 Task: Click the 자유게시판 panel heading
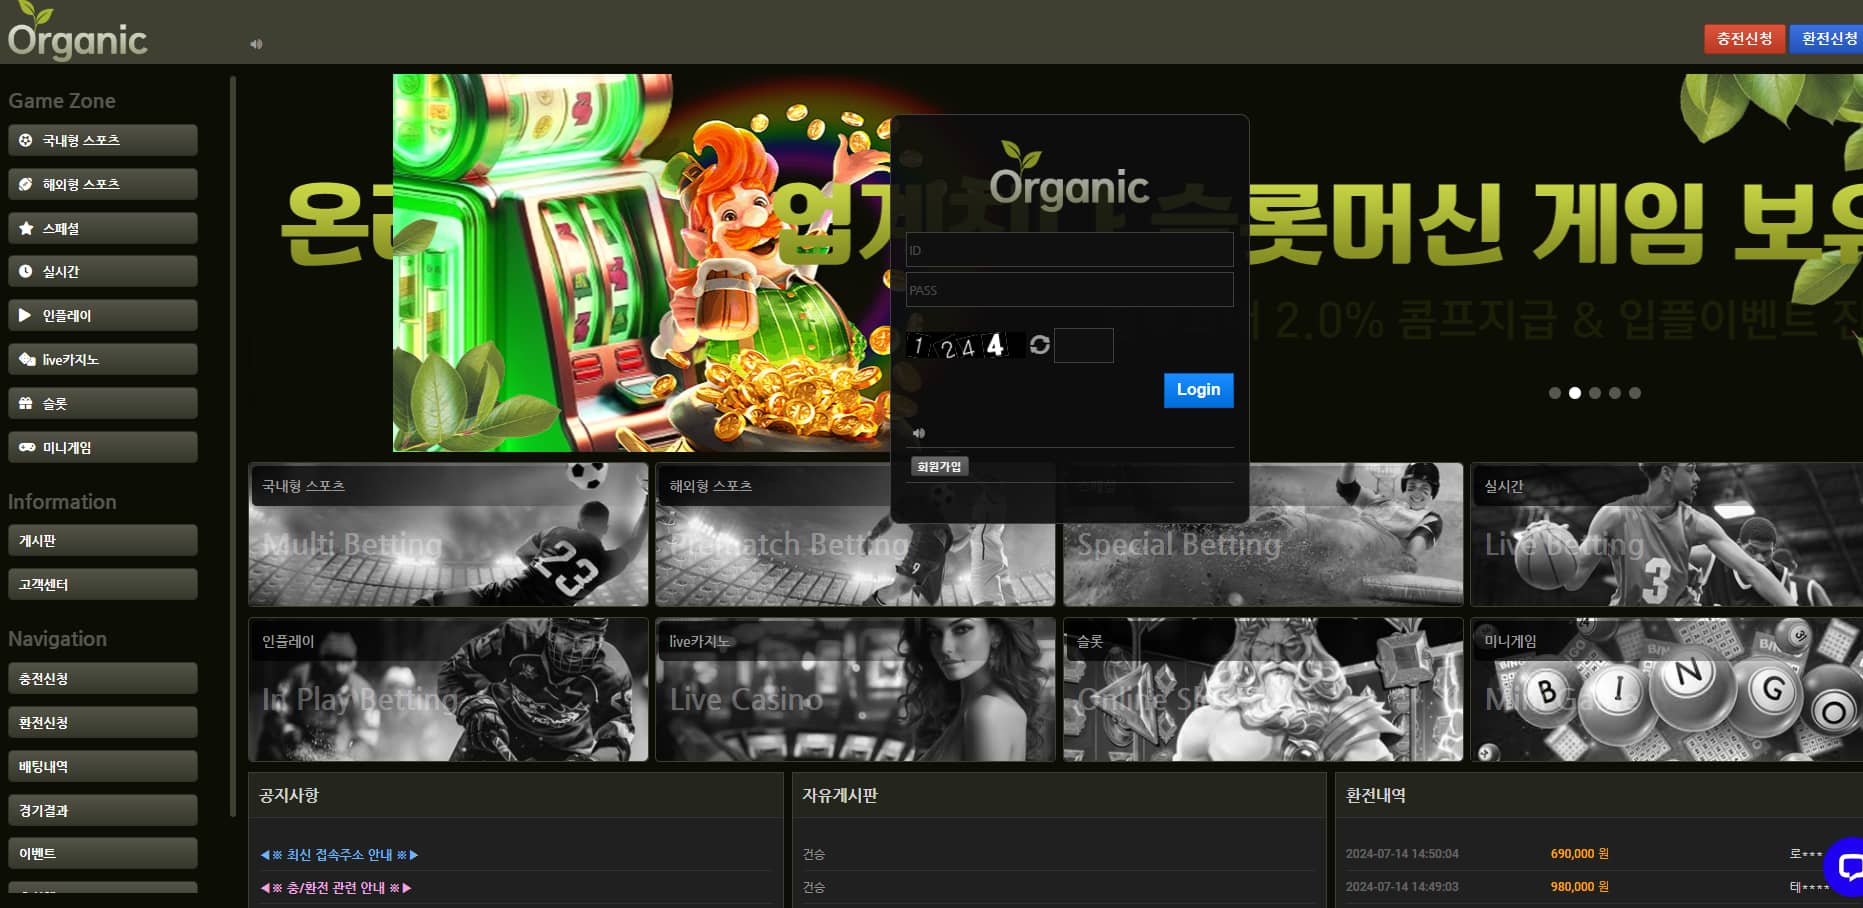point(840,796)
